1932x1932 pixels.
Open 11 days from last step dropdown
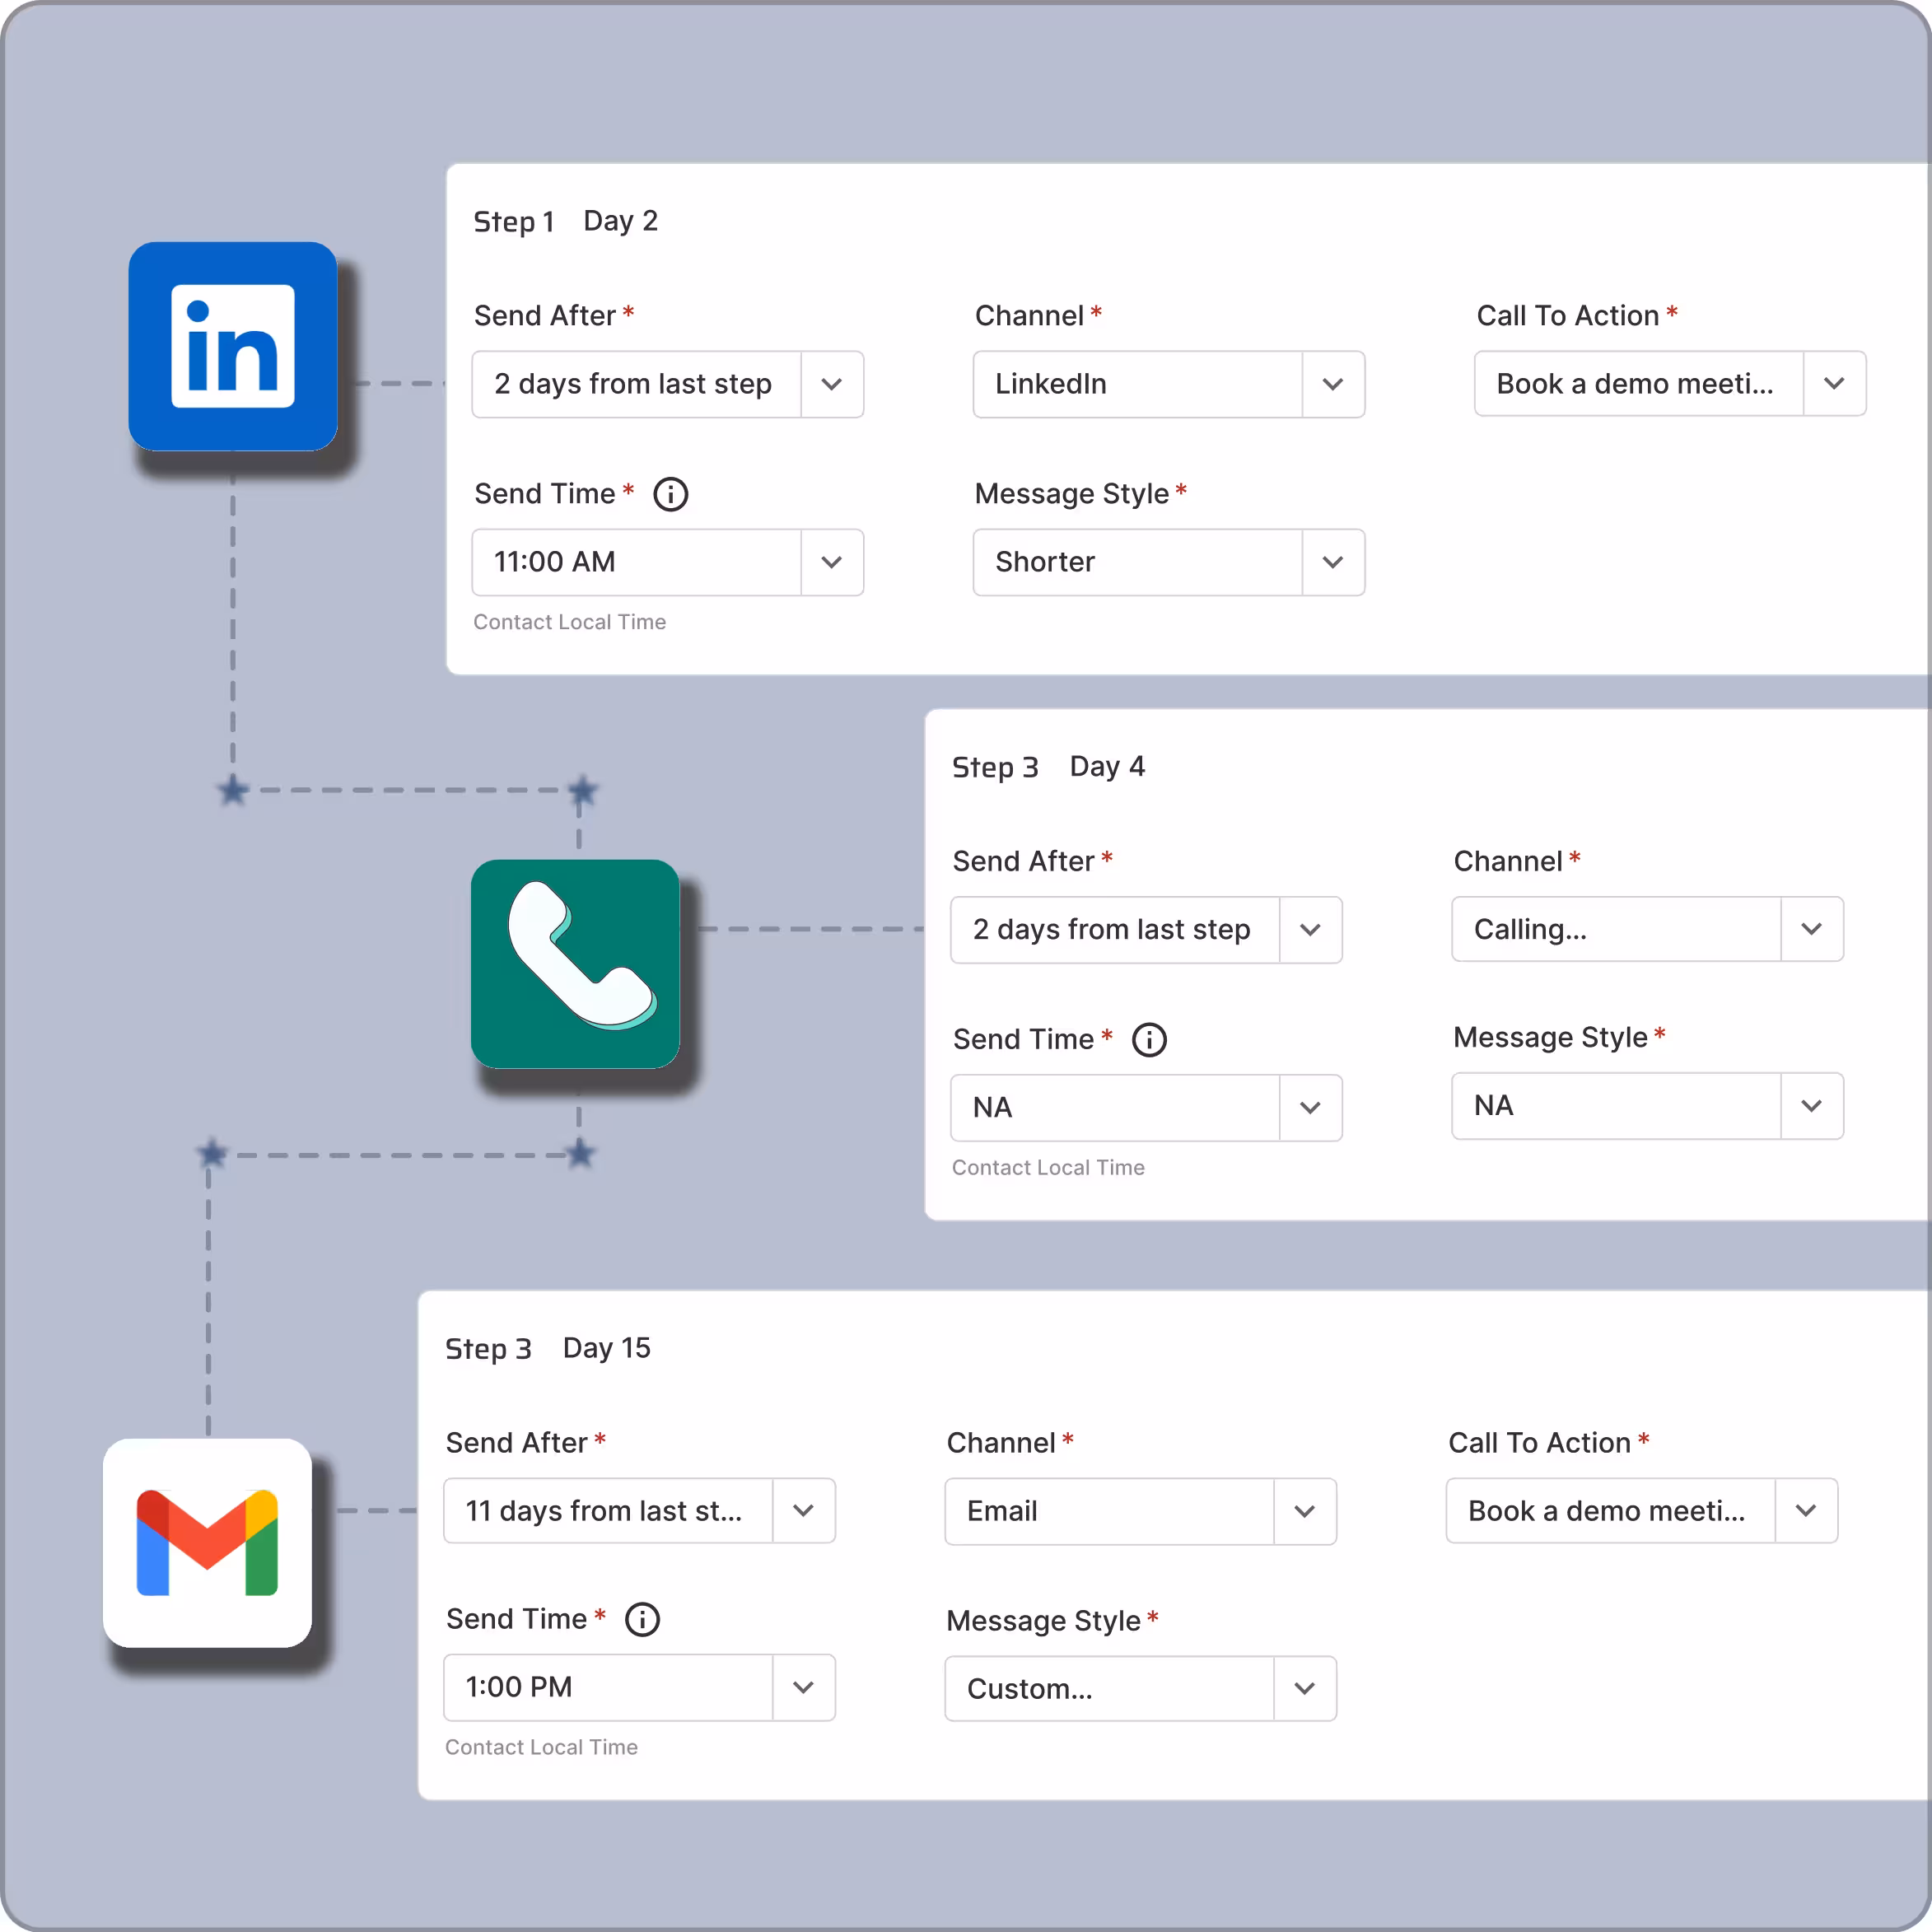803,1511
